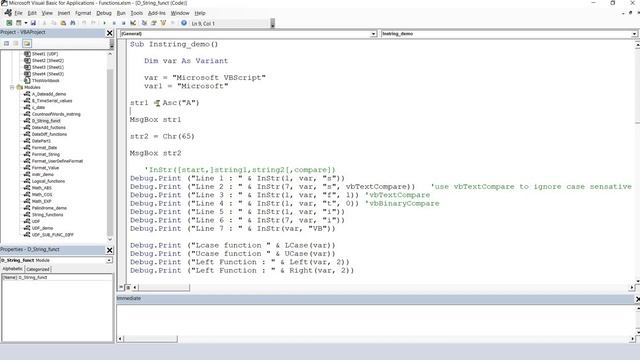The width and height of the screenshot is (640, 360).
Task: Click the Copy toolbar icon
Action: [x=53, y=23]
